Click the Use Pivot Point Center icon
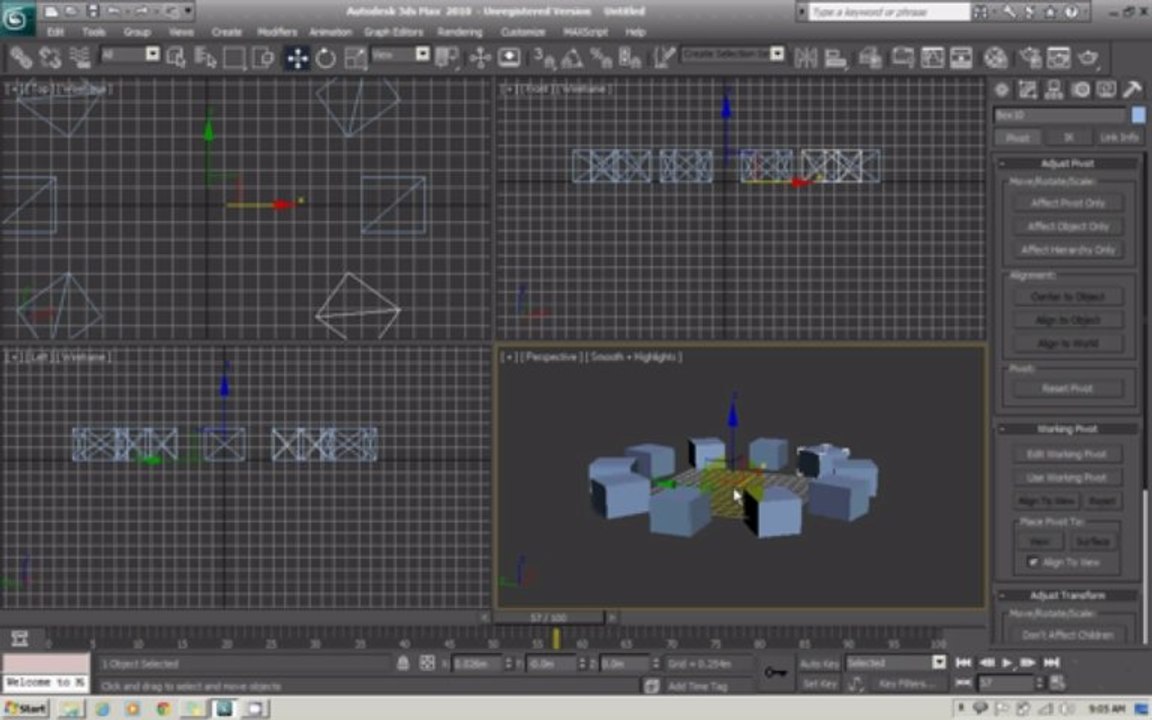Screen dimensions: 1152x720 pyautogui.click(x=447, y=57)
